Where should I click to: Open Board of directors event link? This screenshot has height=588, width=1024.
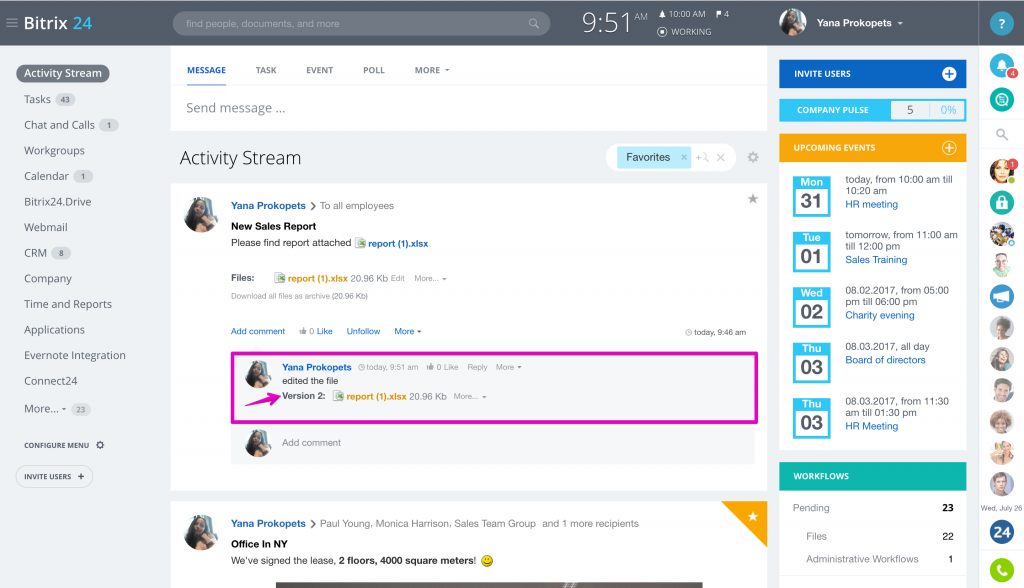pos(885,360)
